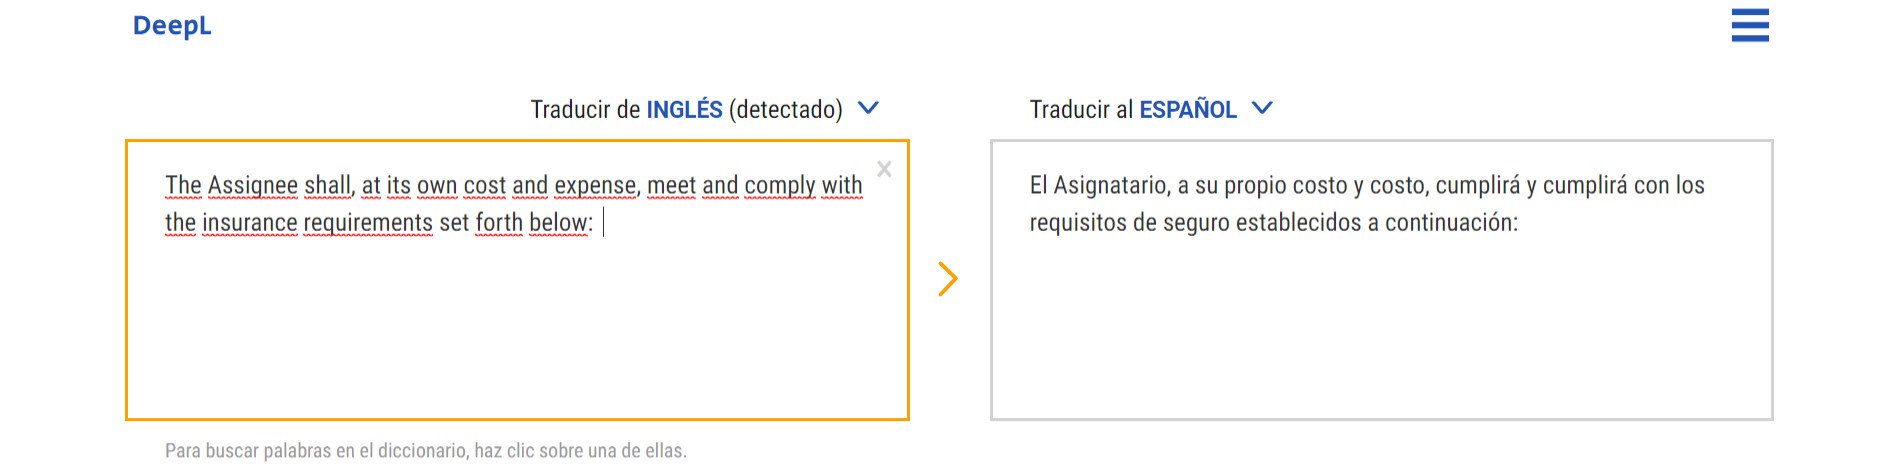This screenshot has height=470, width=1889.
Task: Click the source word "comply"
Action: (x=780, y=185)
